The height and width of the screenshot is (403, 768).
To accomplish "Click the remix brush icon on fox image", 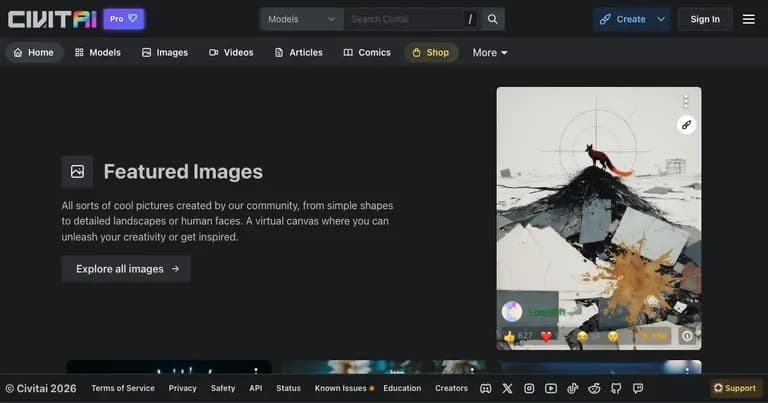I will (686, 125).
